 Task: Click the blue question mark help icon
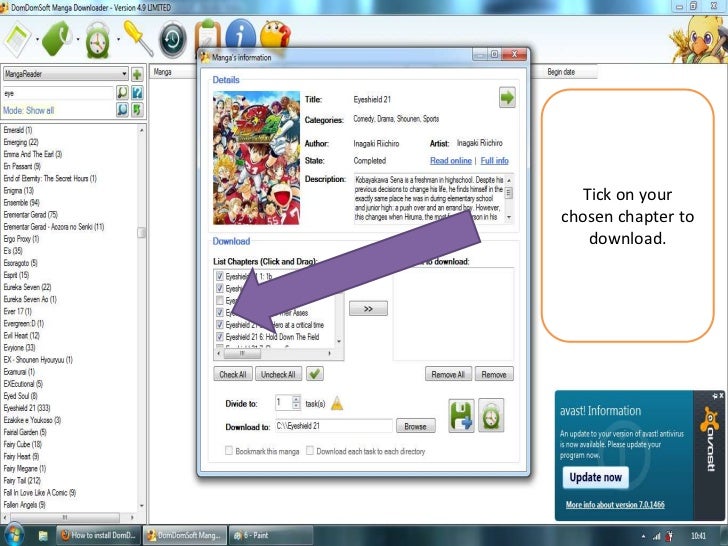tap(137, 92)
